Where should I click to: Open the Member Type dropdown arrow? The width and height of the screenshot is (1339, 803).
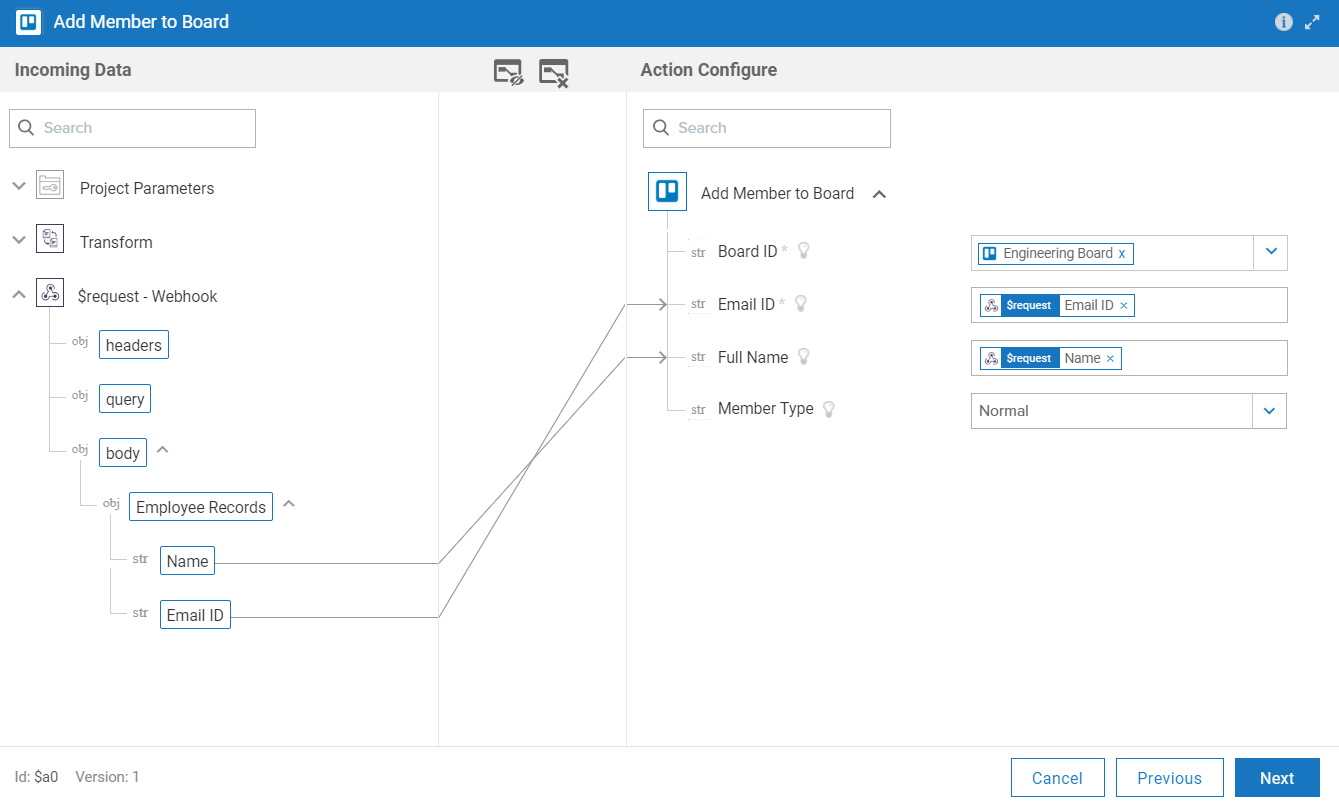click(1269, 411)
